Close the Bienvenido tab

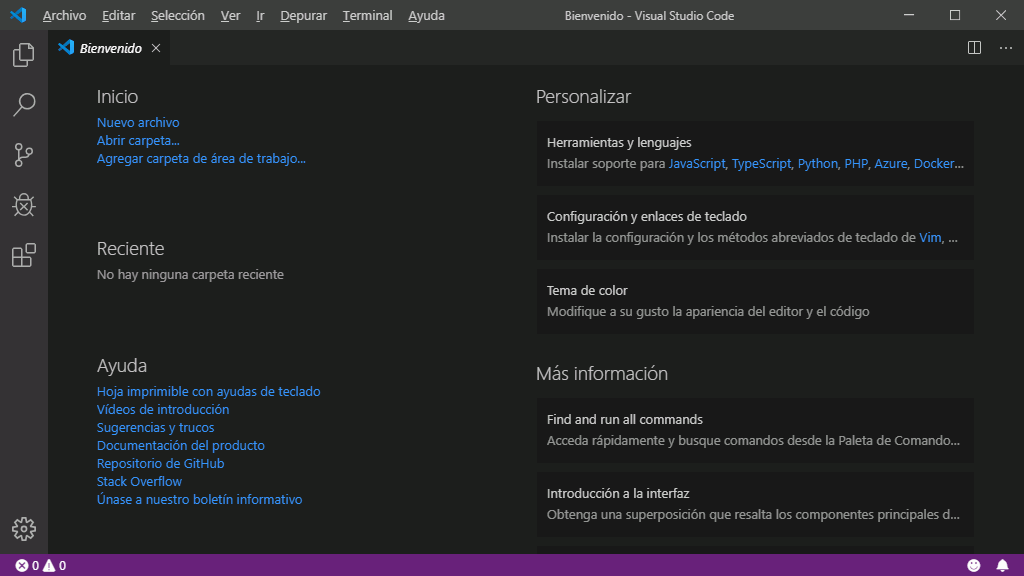click(x=156, y=48)
